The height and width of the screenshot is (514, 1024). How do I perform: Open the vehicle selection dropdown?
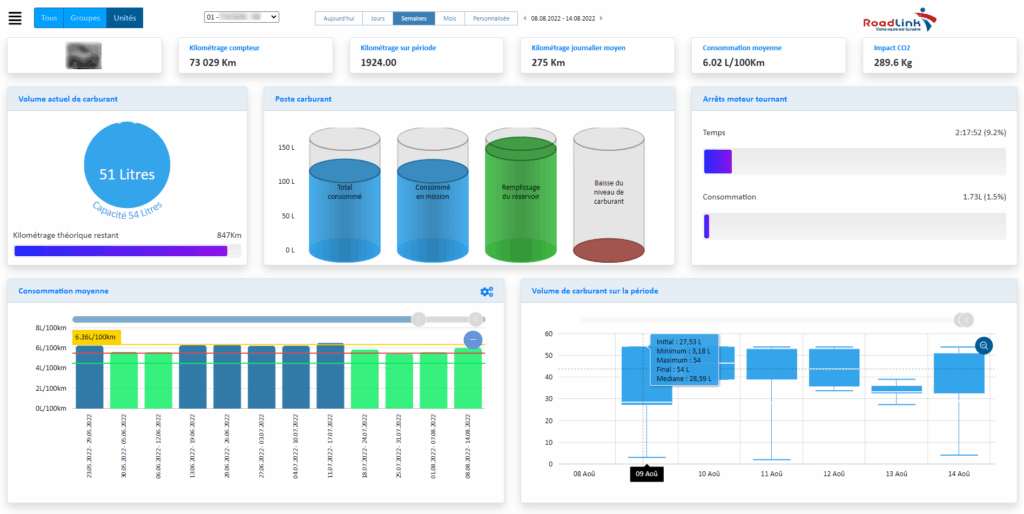coord(241,17)
